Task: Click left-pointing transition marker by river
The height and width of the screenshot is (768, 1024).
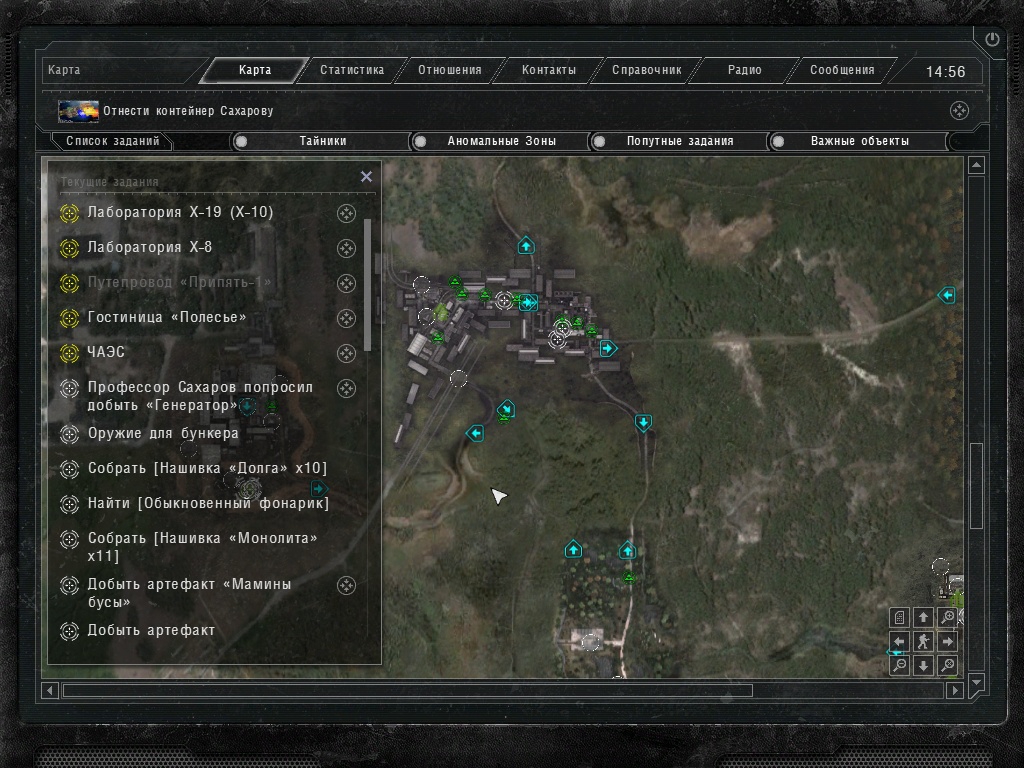Action: (475, 432)
